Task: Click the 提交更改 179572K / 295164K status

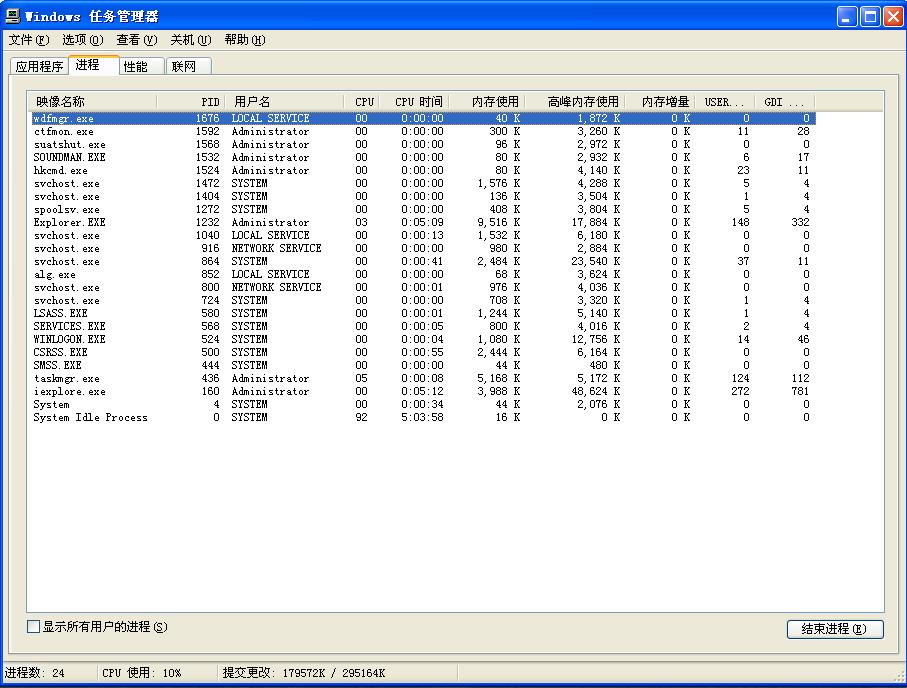Action: pyautogui.click(x=304, y=673)
